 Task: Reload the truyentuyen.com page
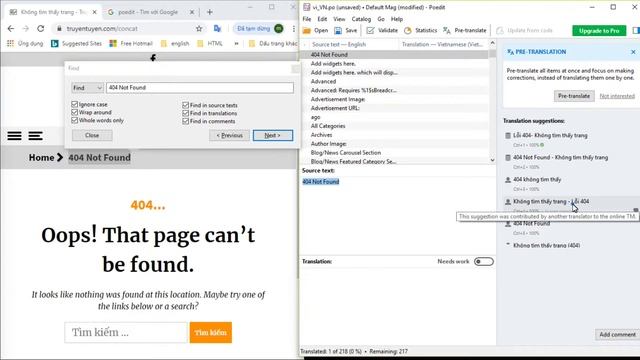pyautogui.click(x=40, y=29)
